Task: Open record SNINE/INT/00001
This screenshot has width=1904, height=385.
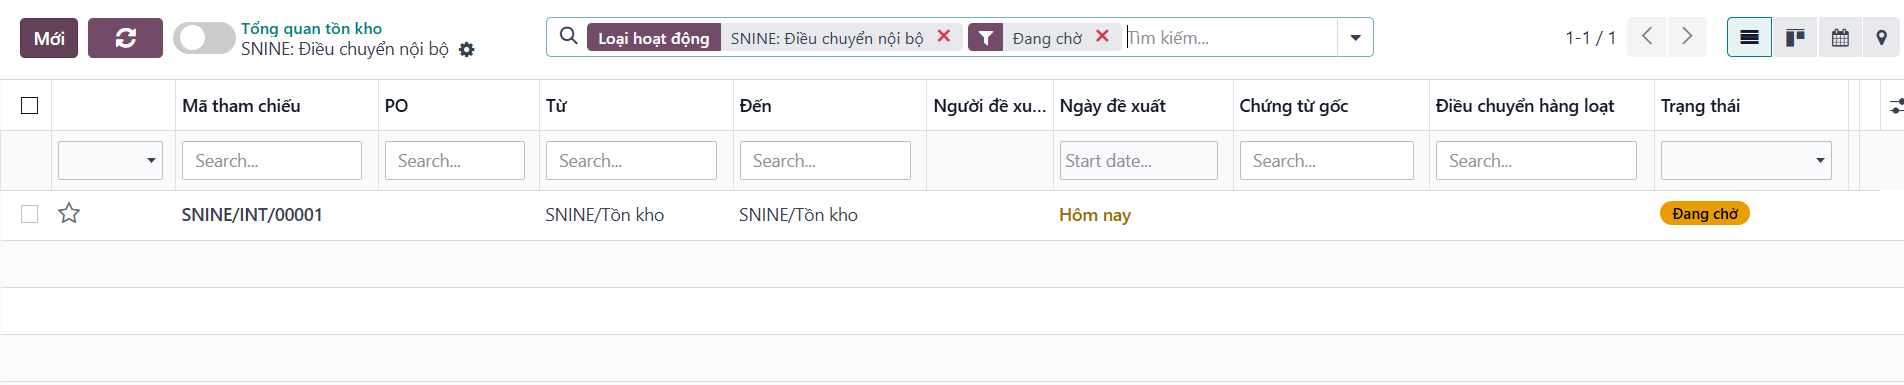Action: tap(252, 215)
